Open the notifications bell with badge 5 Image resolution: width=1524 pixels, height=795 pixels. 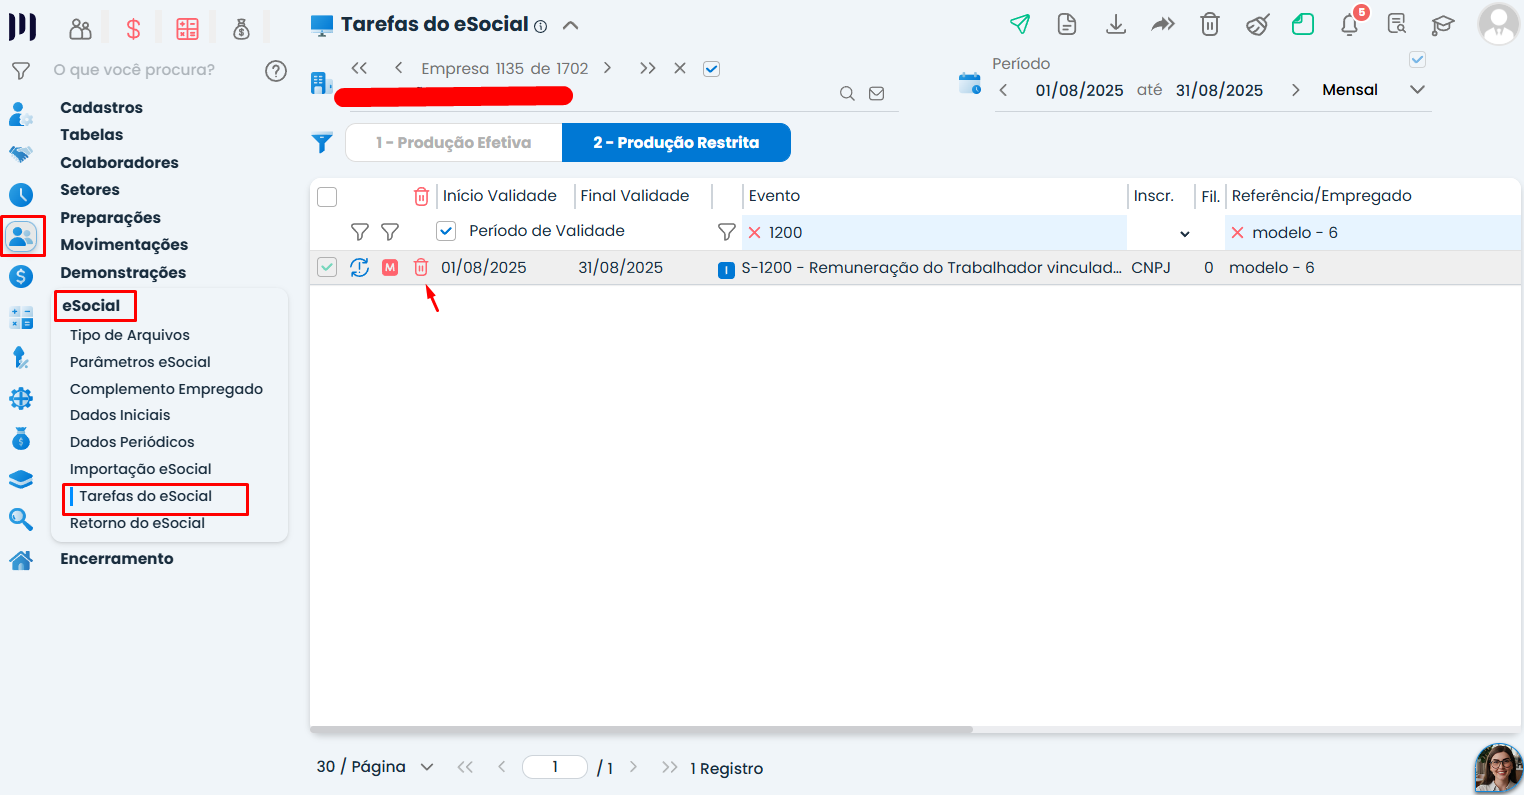pyautogui.click(x=1350, y=23)
